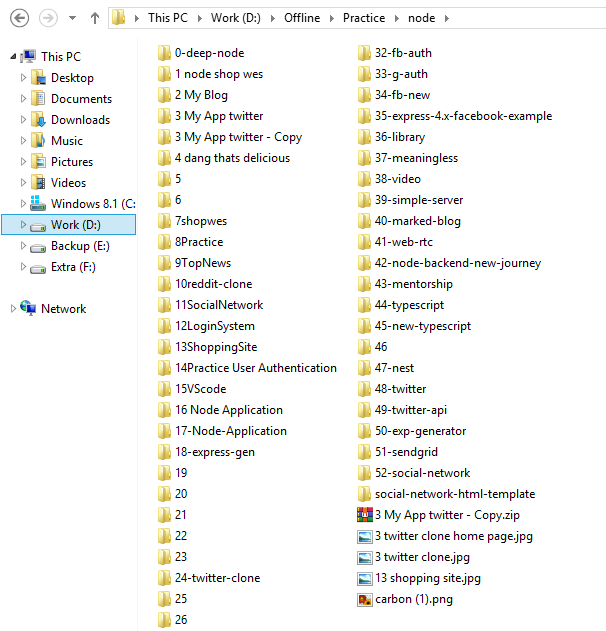
Task: Select the 0-deep-node folder icon
Action: pos(164,53)
